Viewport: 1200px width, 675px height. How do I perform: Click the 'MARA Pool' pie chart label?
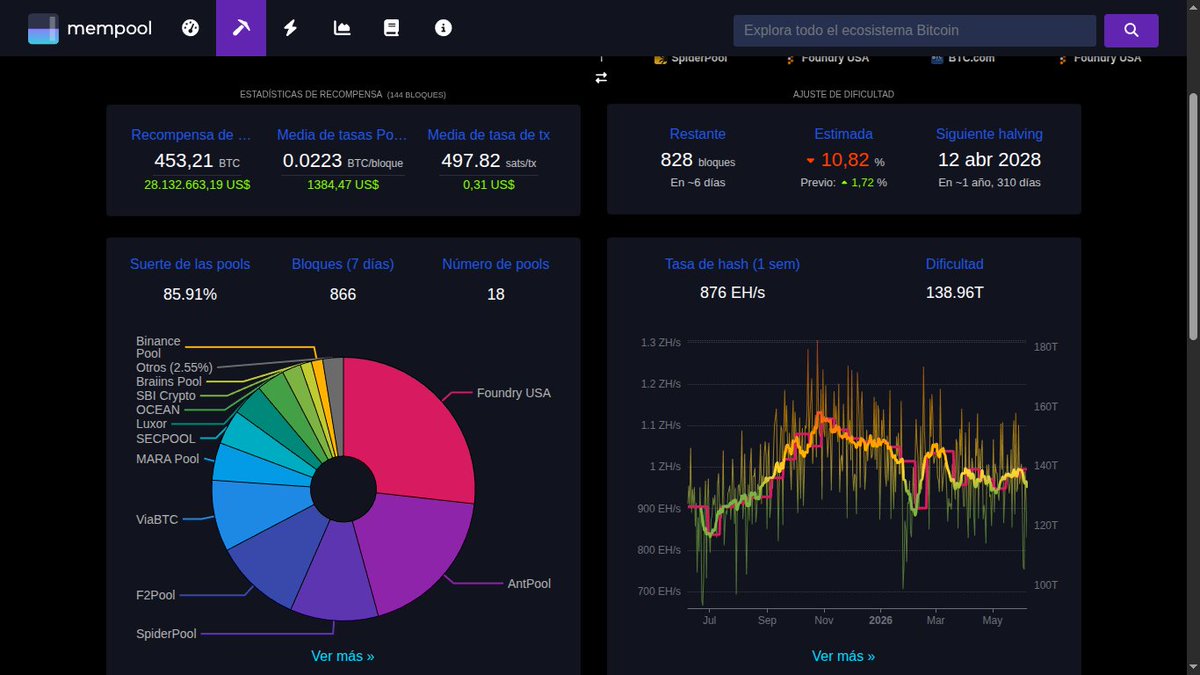[168, 459]
